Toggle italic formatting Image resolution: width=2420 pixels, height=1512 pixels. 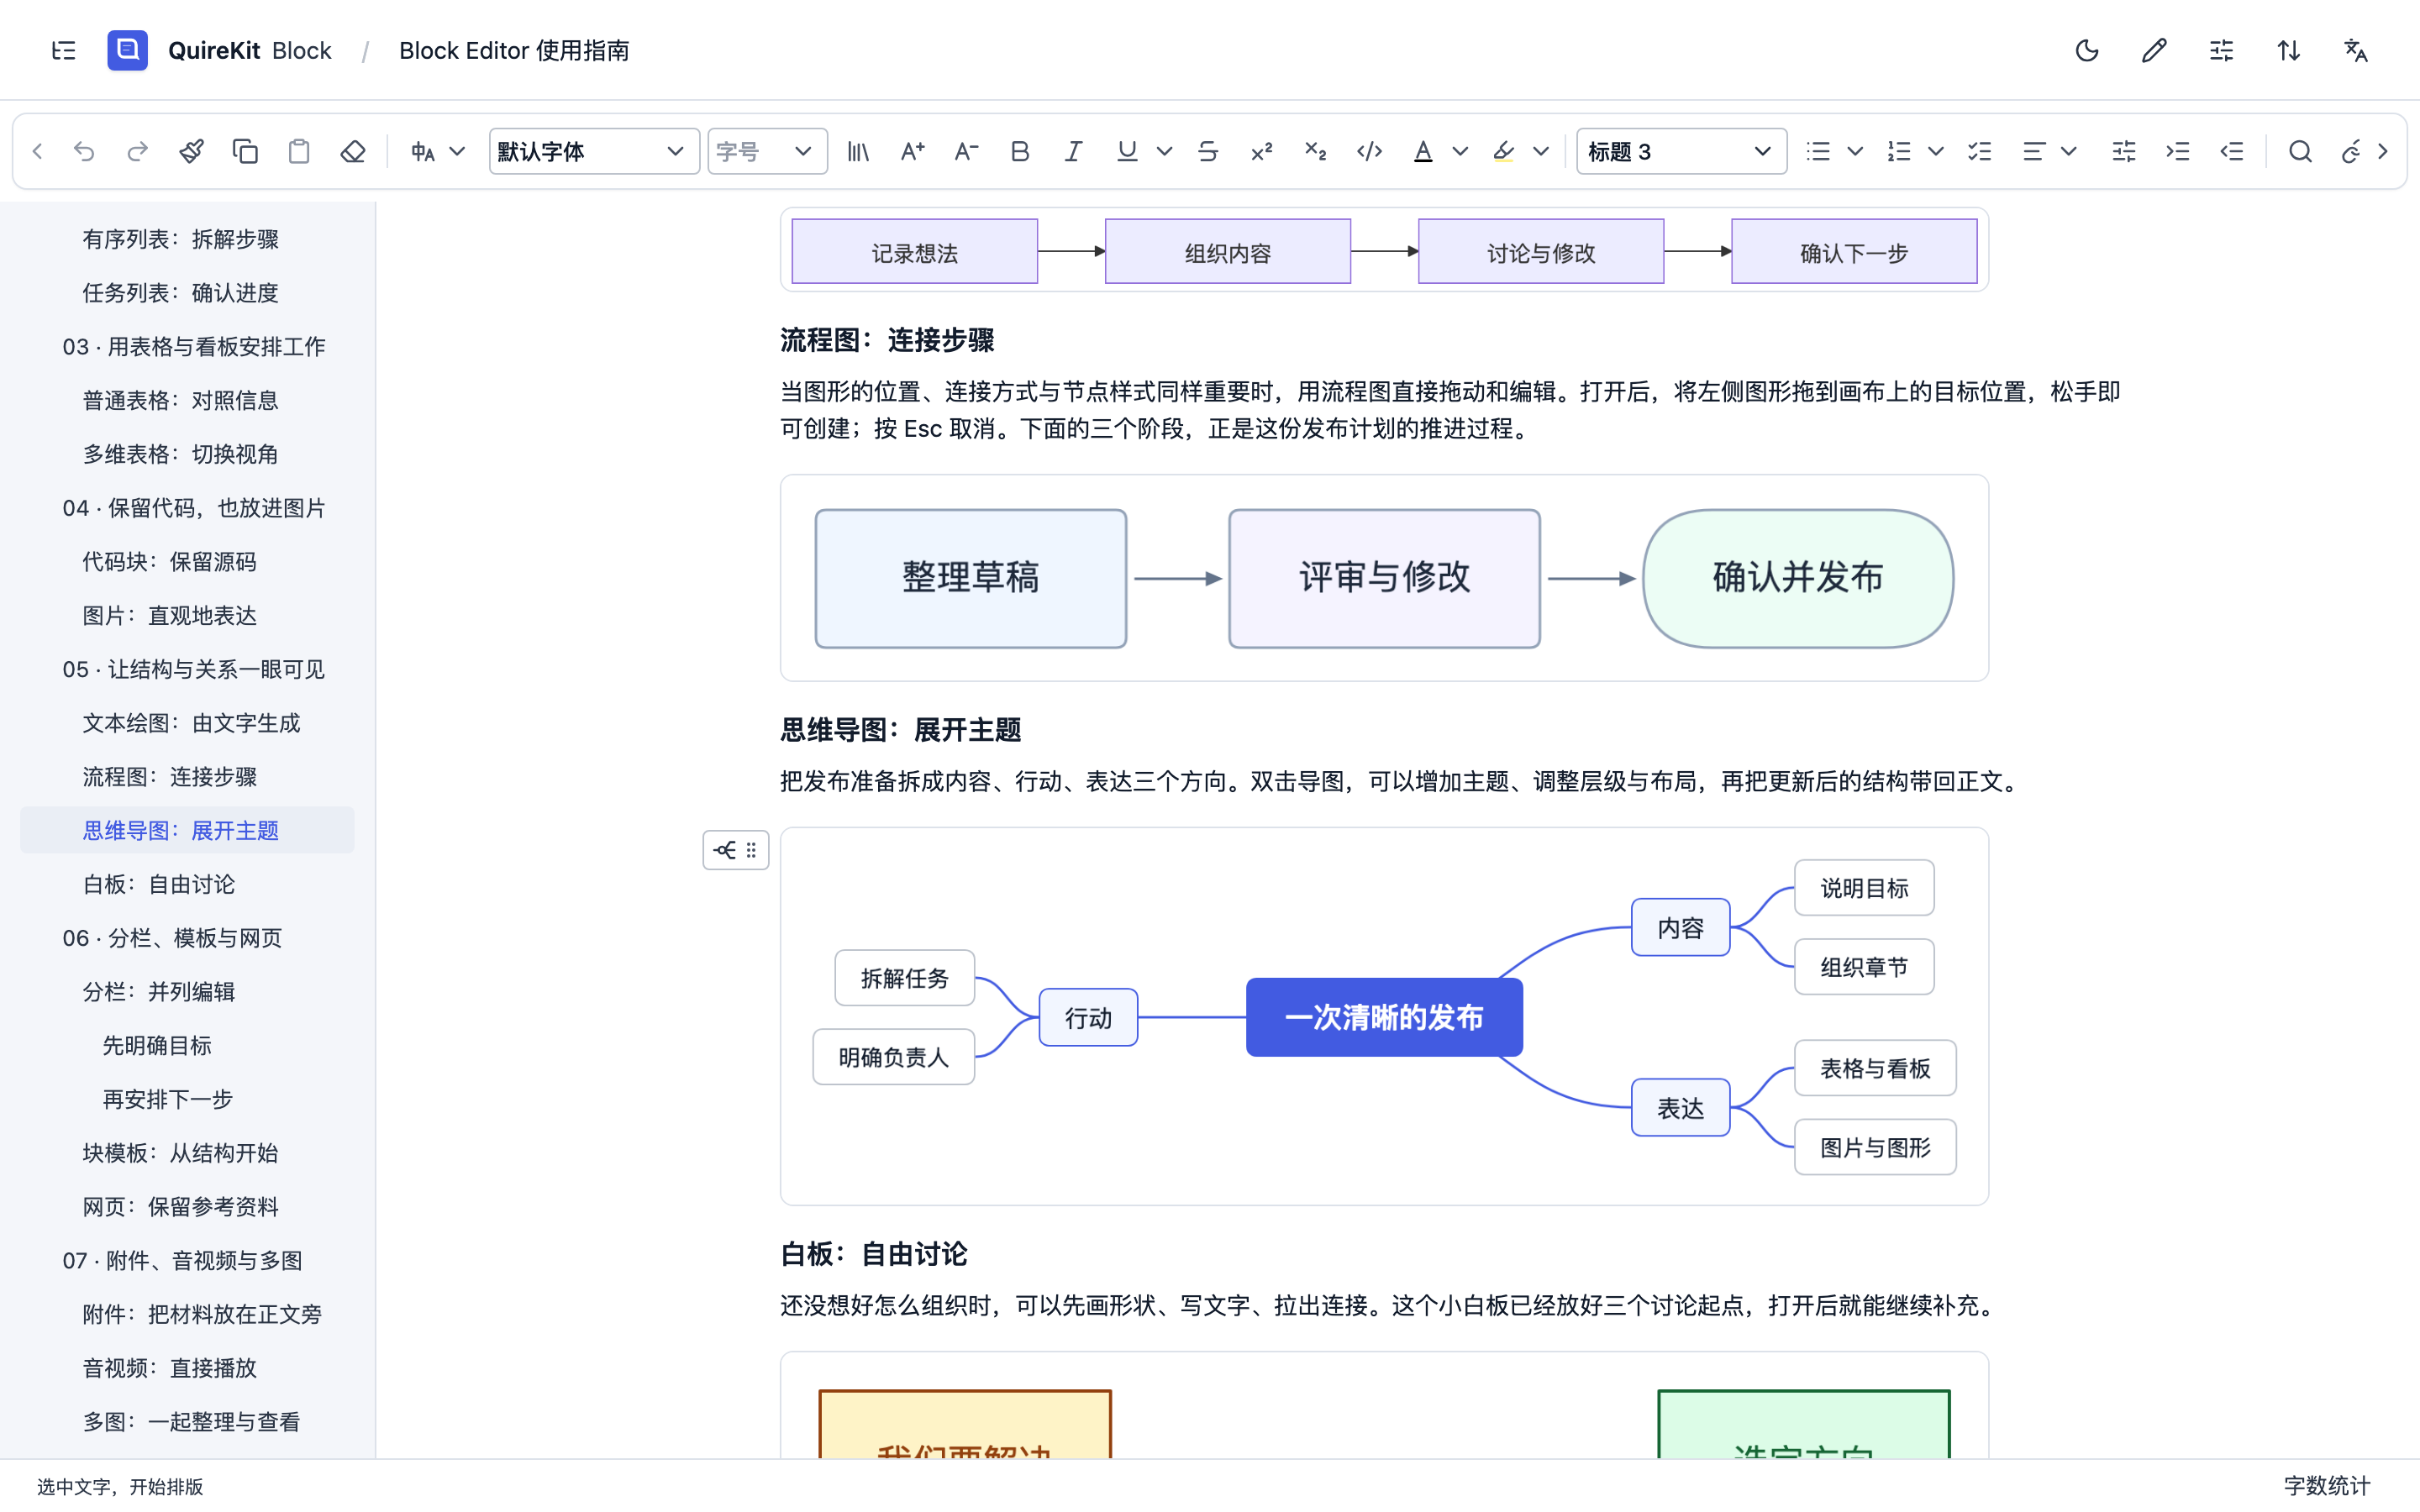point(1073,151)
